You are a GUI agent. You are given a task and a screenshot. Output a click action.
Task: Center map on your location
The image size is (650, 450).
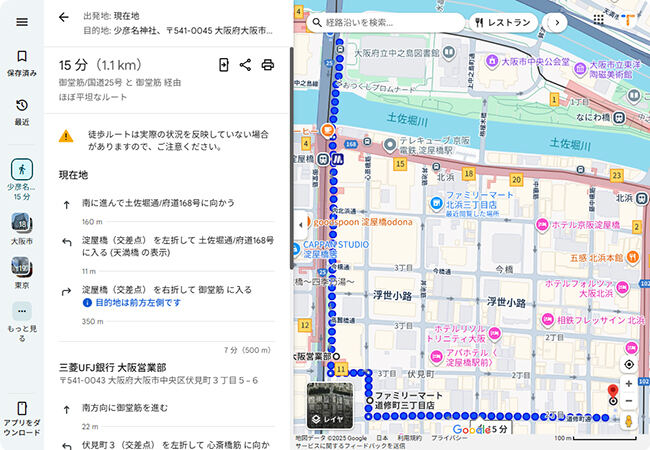[629, 365]
